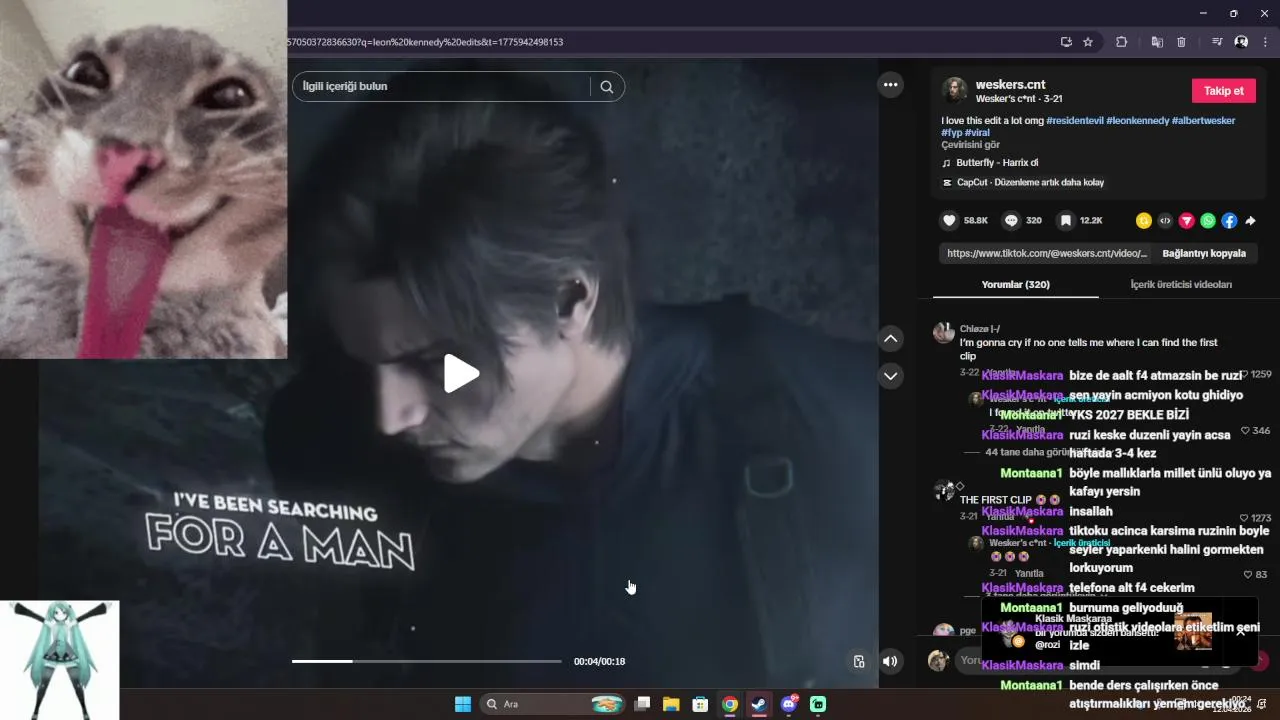The width and height of the screenshot is (1280, 720).
Task: Click the search magnifier in related content box
Action: click(x=607, y=86)
